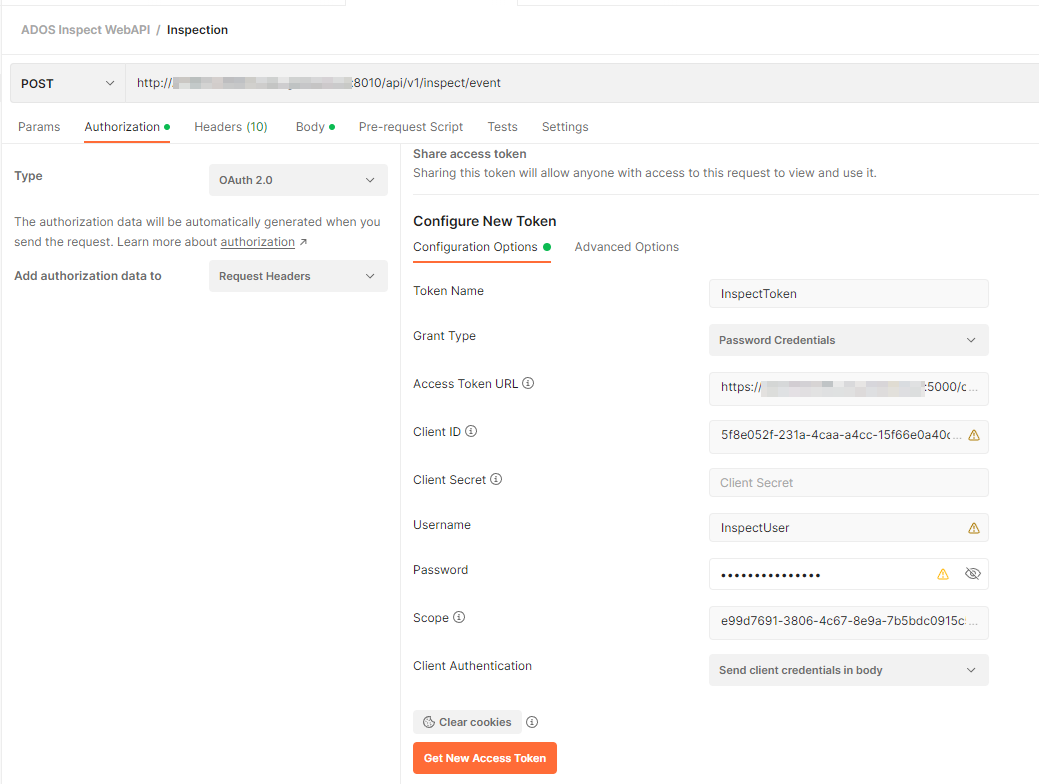Click the info icon beside Clear cookies
This screenshot has width=1039, height=784.
(x=532, y=721)
